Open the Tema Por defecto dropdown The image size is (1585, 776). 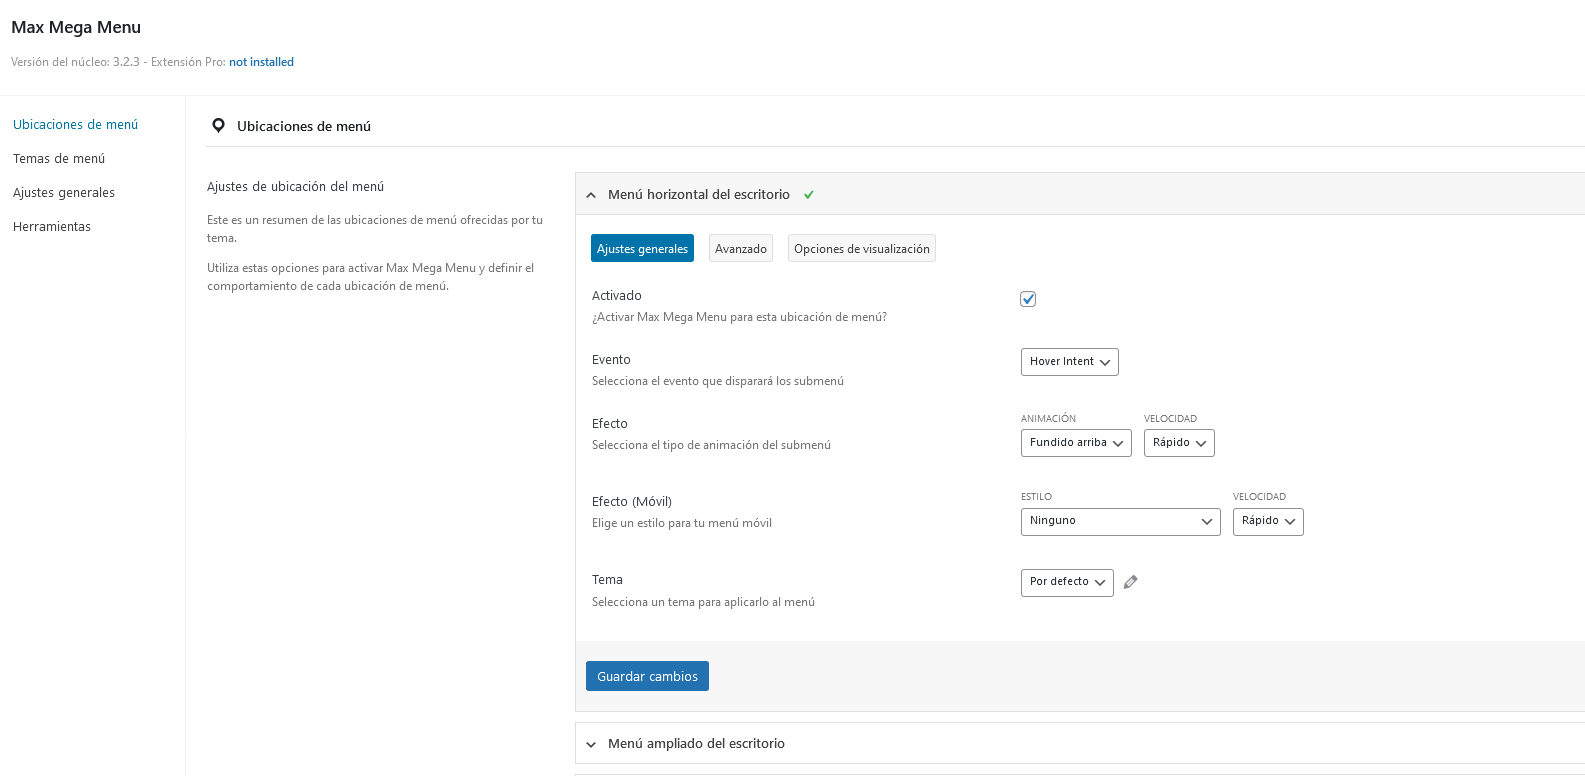pos(1066,583)
